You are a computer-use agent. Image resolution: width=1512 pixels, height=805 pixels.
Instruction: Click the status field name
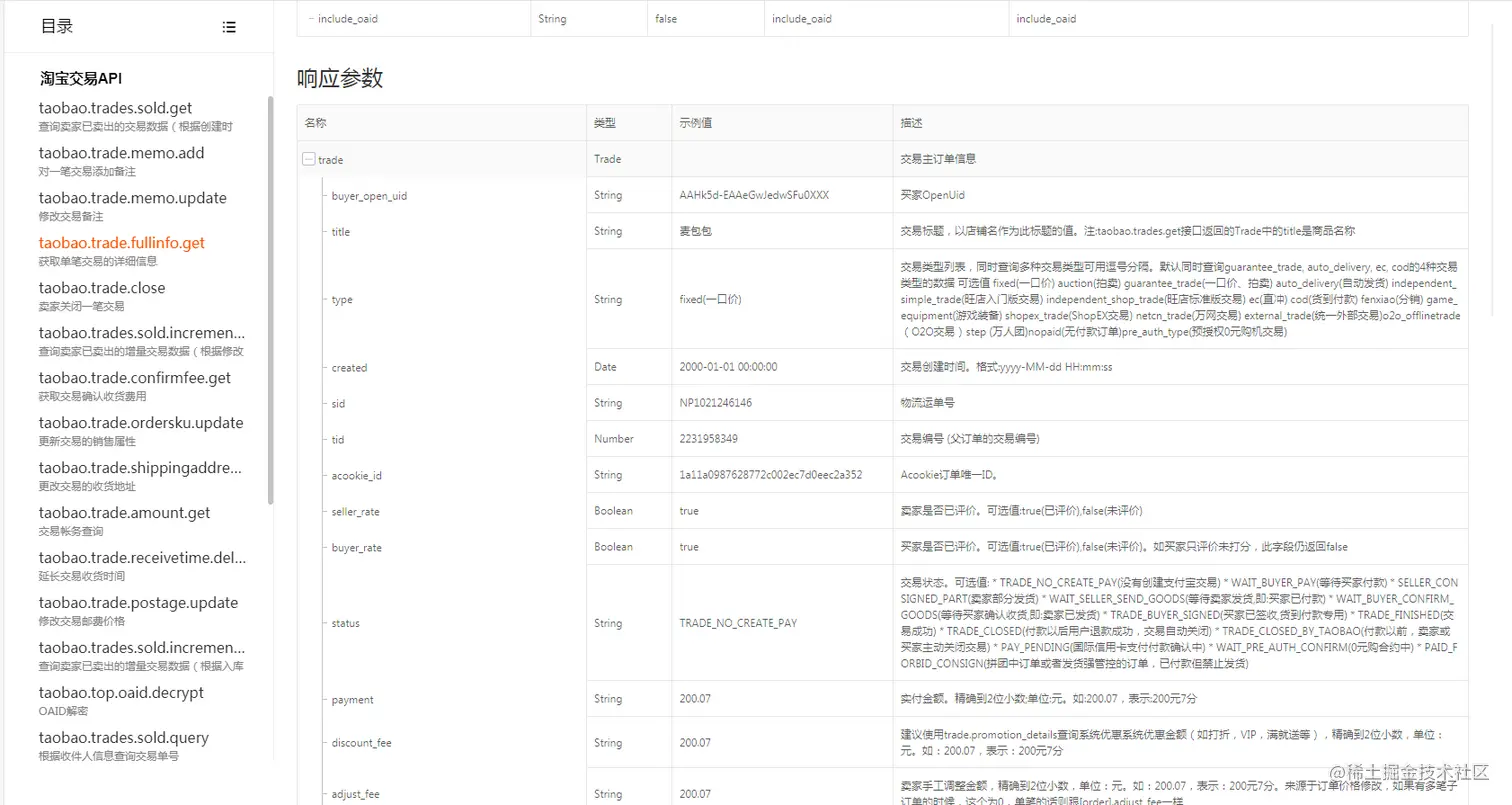(346, 624)
